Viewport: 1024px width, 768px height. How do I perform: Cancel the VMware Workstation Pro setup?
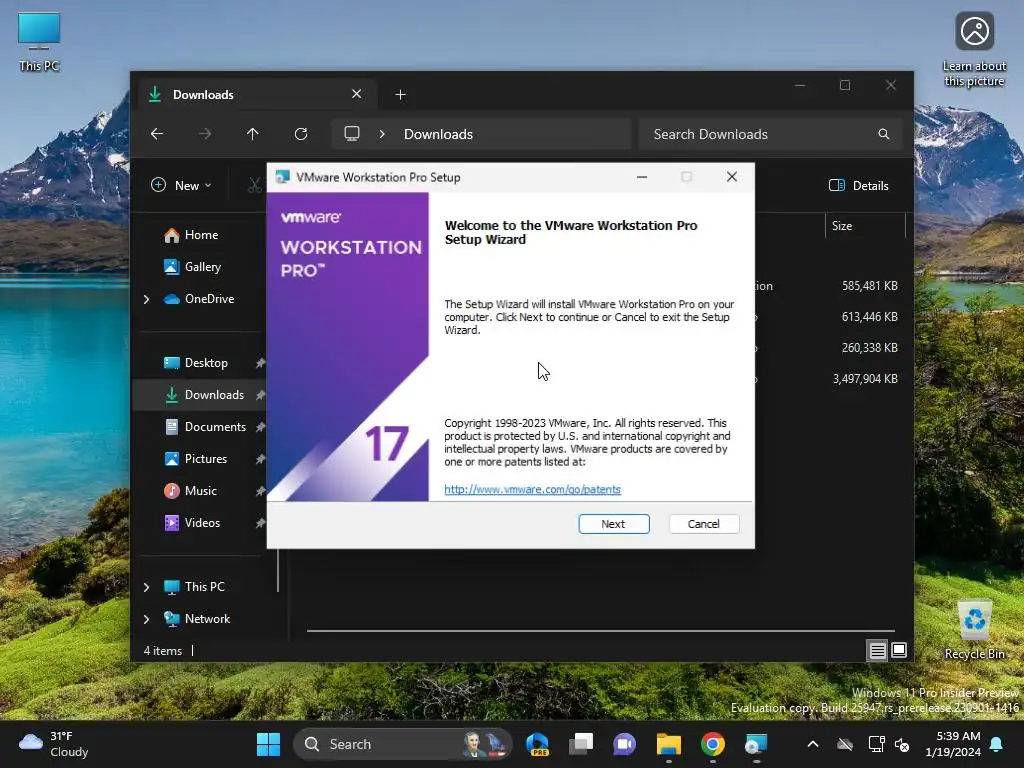pyautogui.click(x=703, y=524)
